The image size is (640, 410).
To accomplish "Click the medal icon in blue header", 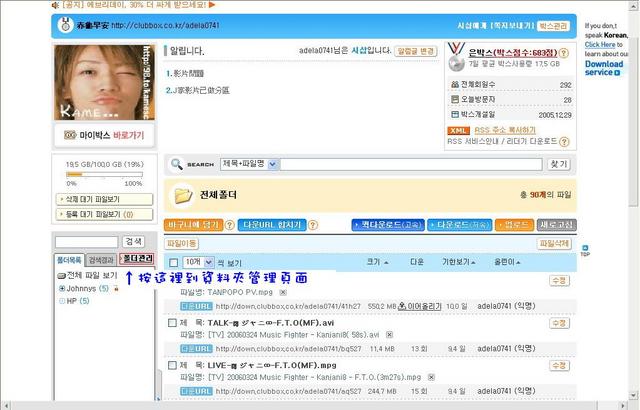I will pos(65,25).
